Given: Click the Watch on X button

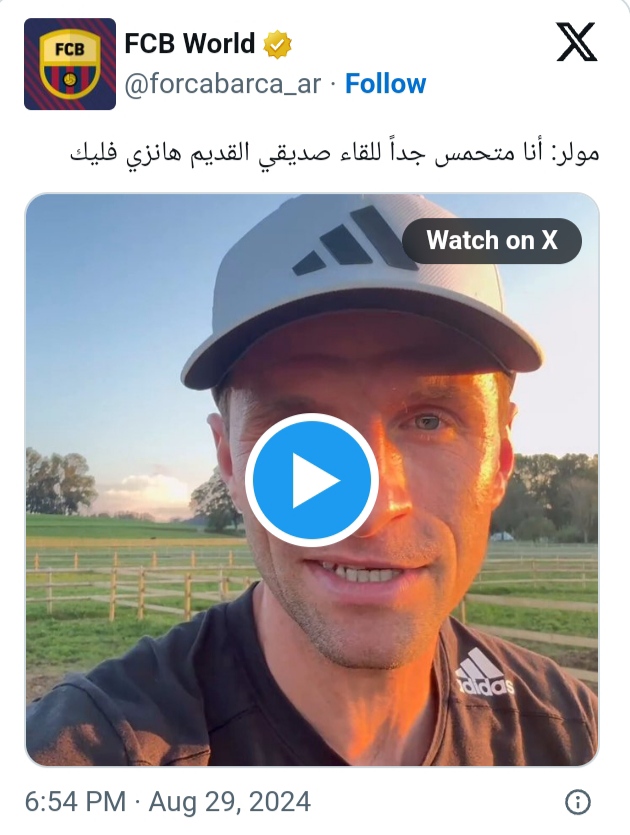Looking at the screenshot, I should pos(492,240).
